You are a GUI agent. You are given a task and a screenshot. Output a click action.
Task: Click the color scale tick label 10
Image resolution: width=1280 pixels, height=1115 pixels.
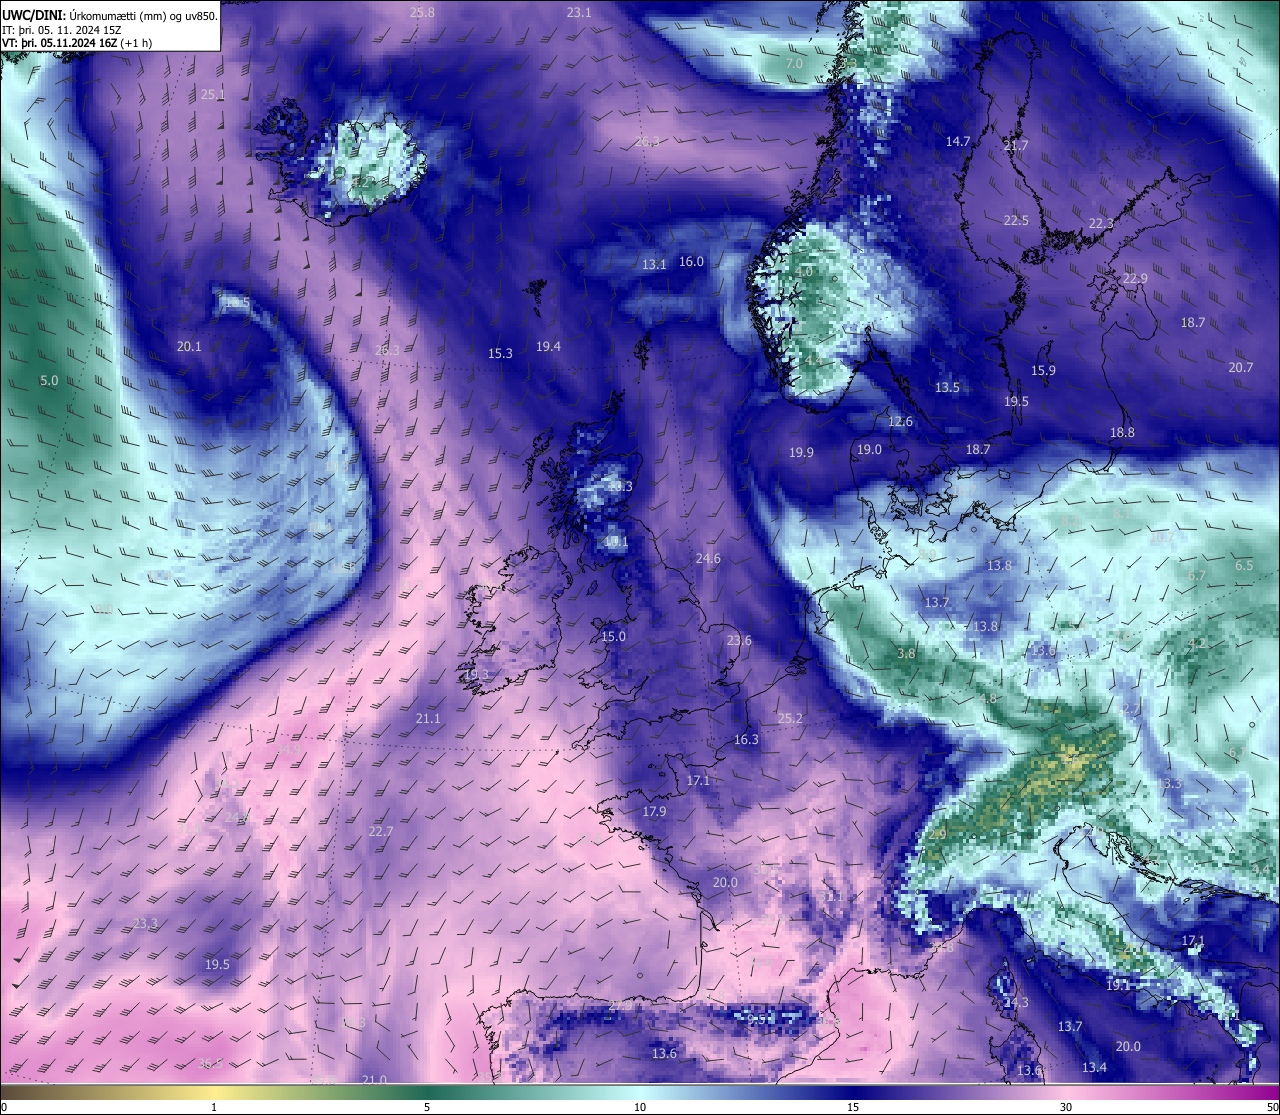coord(640,1107)
